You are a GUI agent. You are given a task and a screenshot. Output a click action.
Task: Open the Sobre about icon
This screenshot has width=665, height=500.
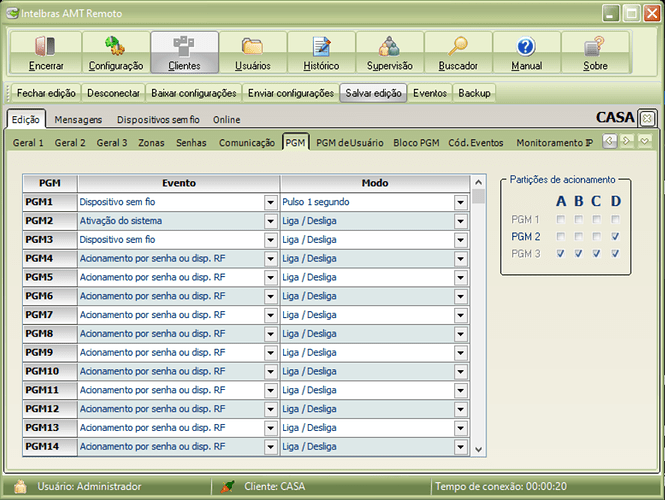pos(594,46)
